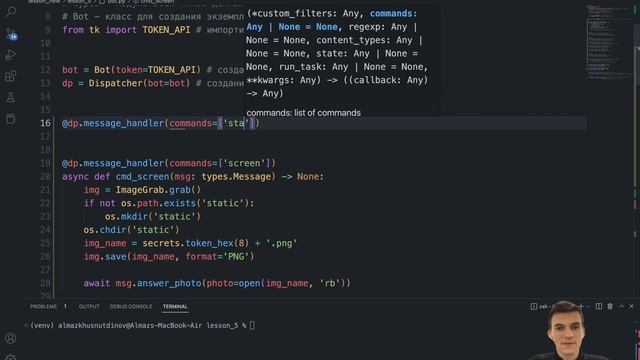Screen dimensions: 640x360
Task: Open the Search view in the activity bar
Action: point(11,11)
